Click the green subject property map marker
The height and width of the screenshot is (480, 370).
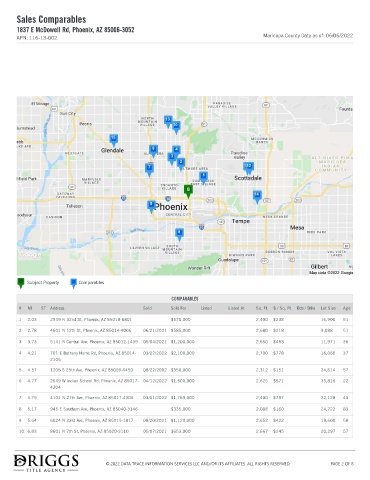(188, 191)
